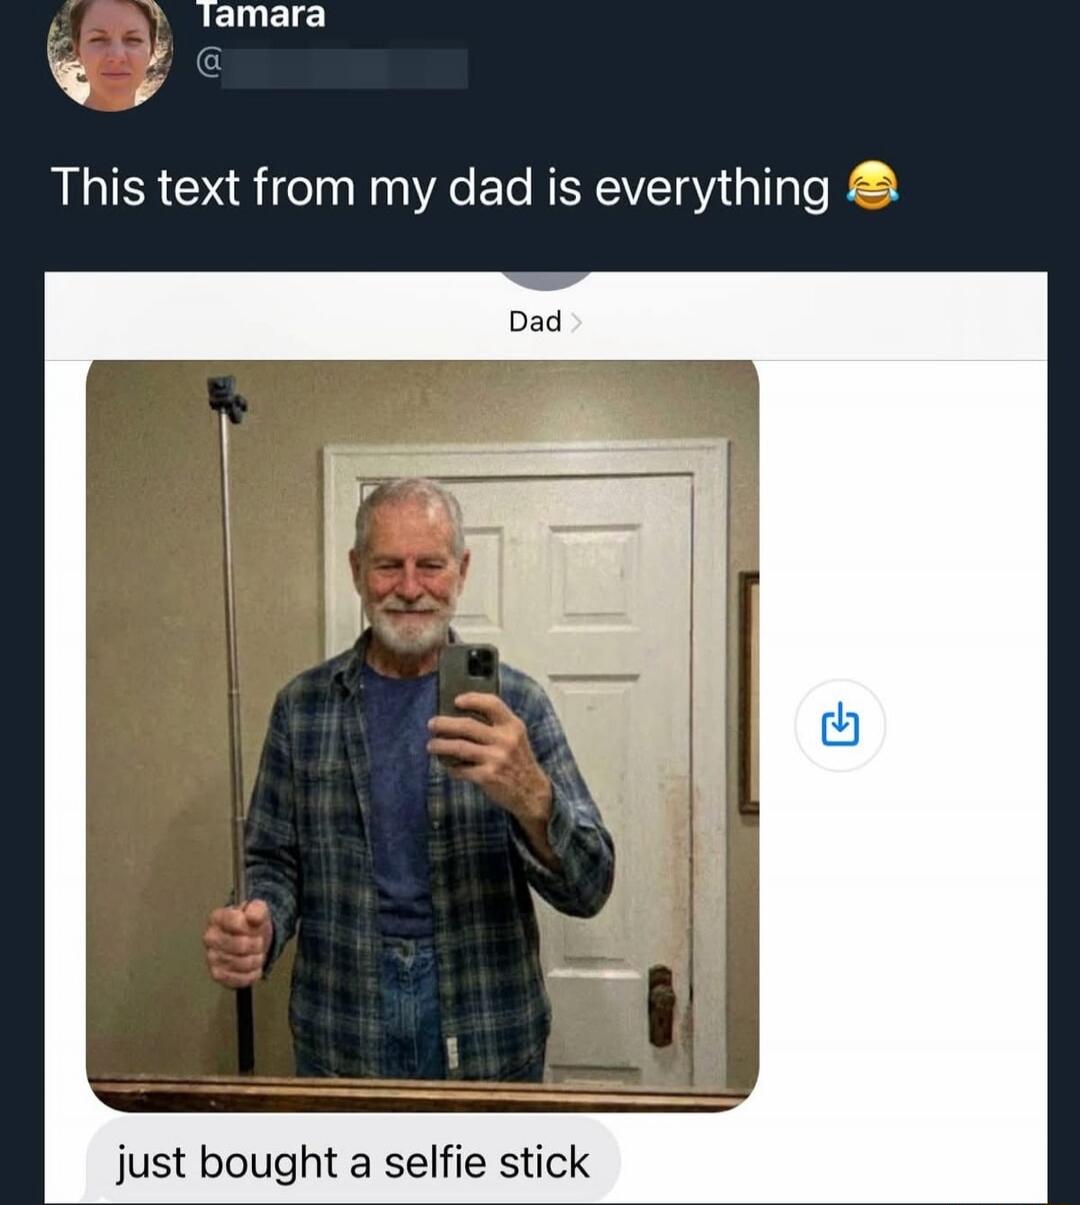This screenshot has height=1205, width=1080.
Task: Click the door knob in the photo
Action: coord(660,1003)
